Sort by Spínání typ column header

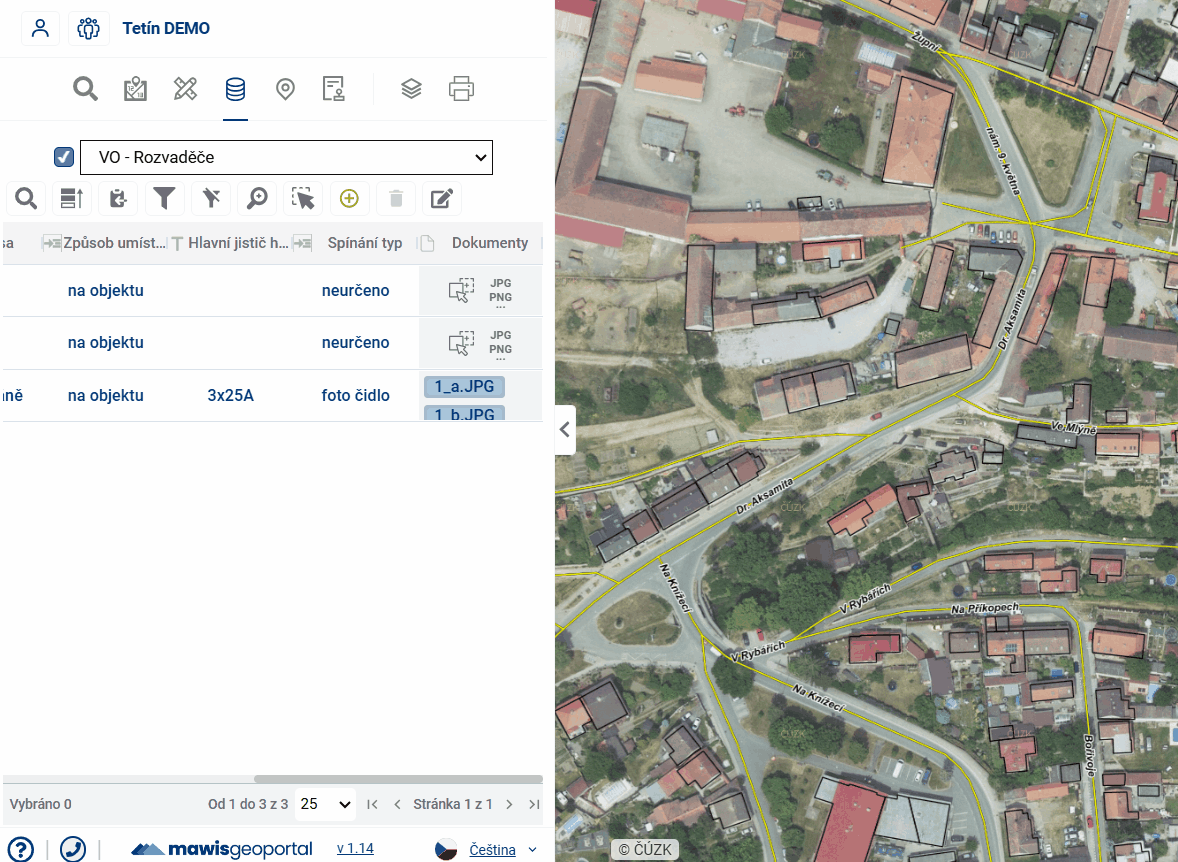pos(364,243)
